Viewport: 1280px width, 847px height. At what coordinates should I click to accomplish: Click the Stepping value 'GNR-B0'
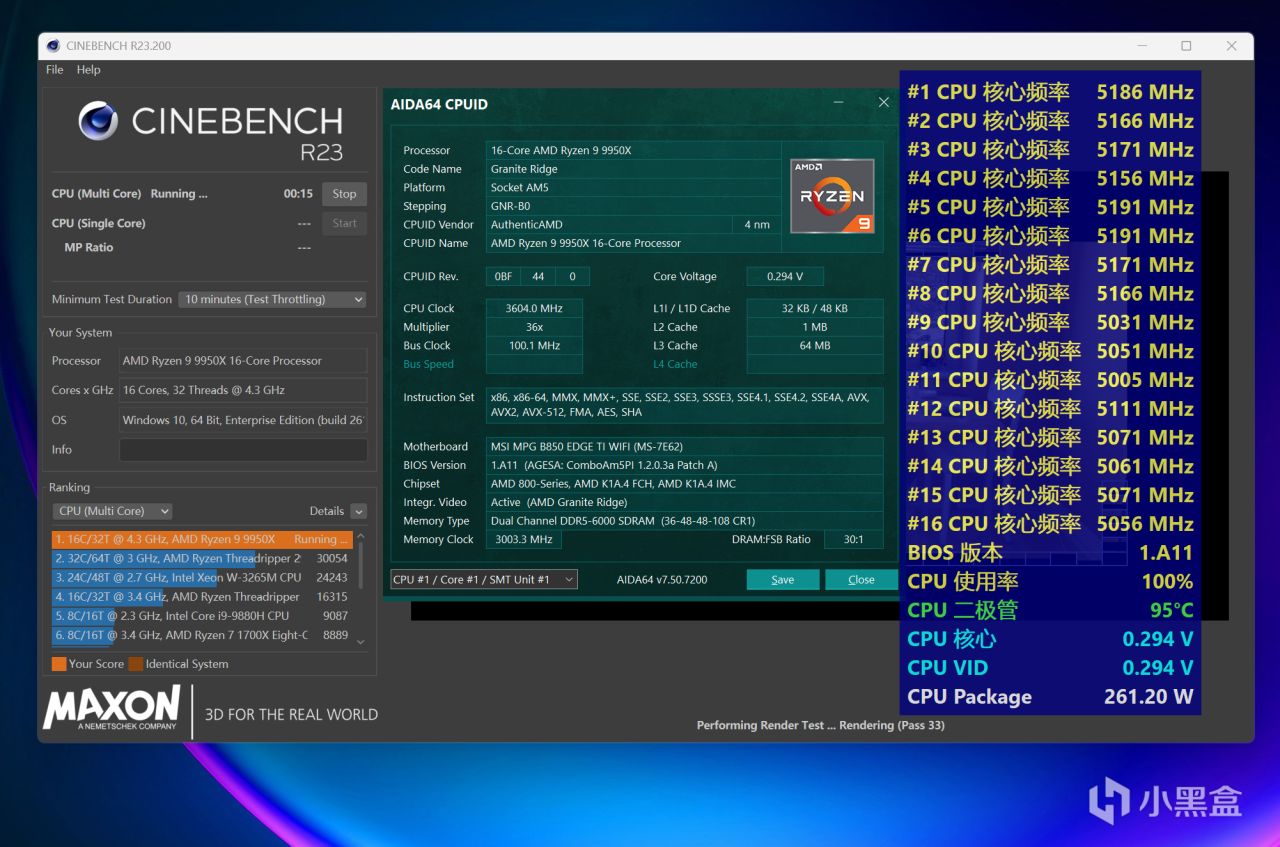(634, 206)
